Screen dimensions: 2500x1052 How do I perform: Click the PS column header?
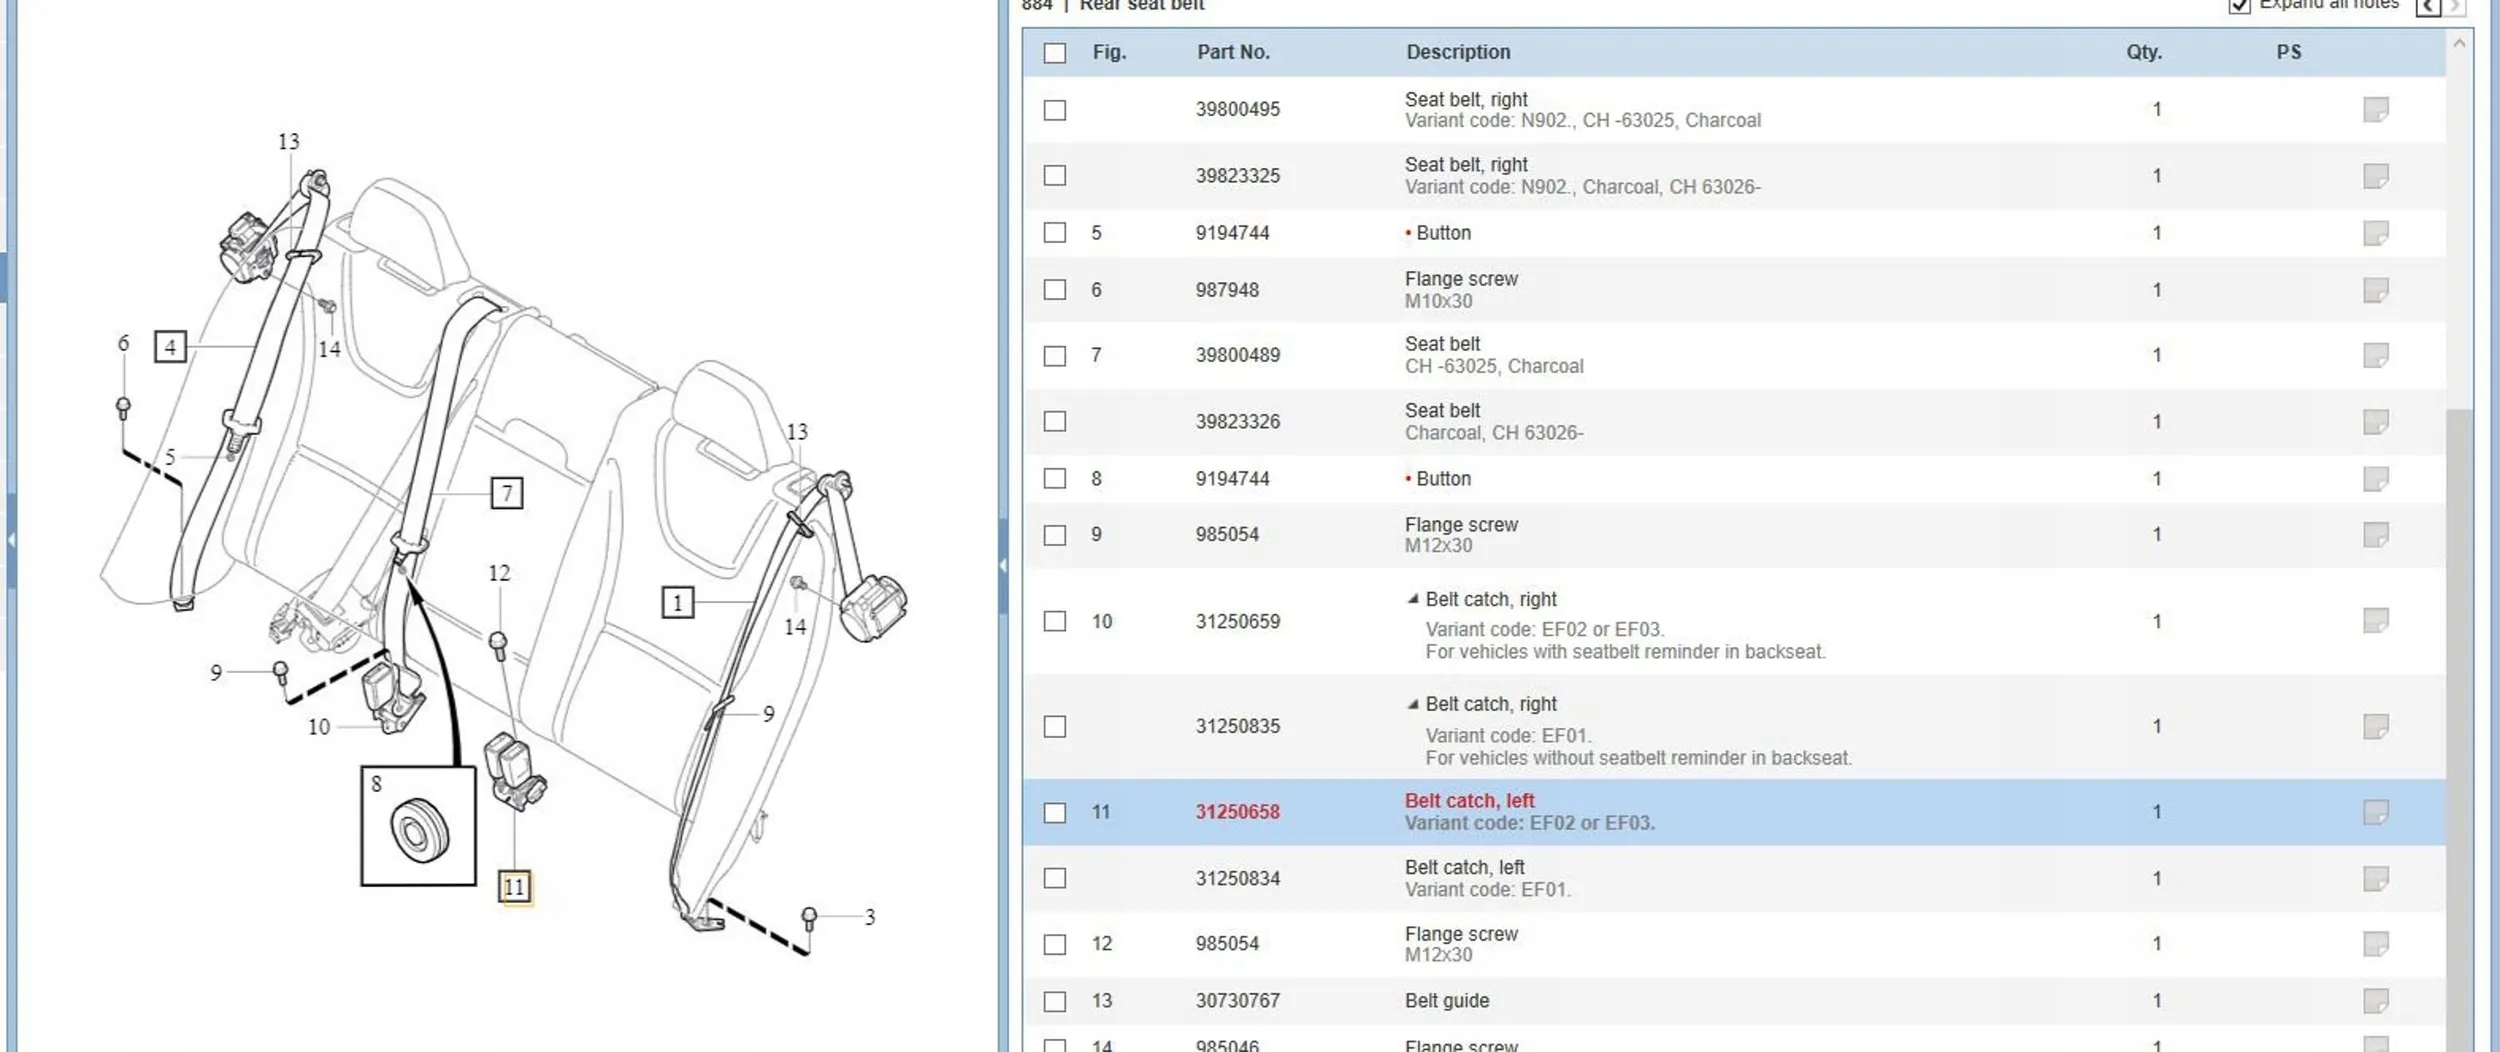2289,52
